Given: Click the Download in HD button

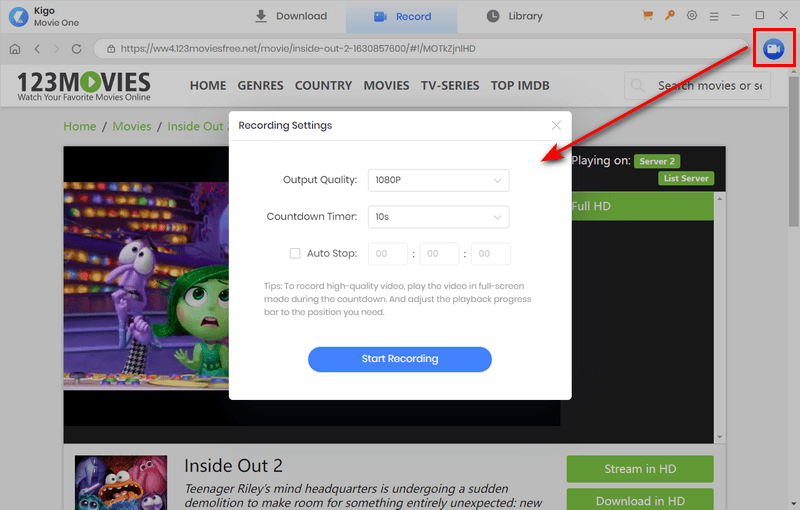Looking at the screenshot, I should (x=640, y=500).
